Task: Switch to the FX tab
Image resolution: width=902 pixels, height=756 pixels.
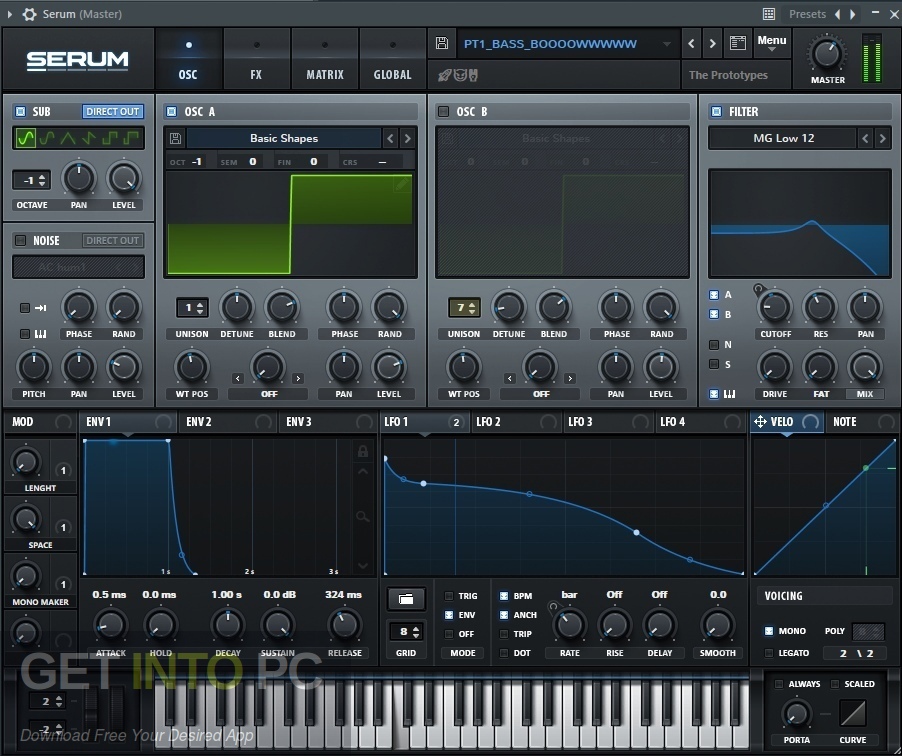Action: point(256,60)
